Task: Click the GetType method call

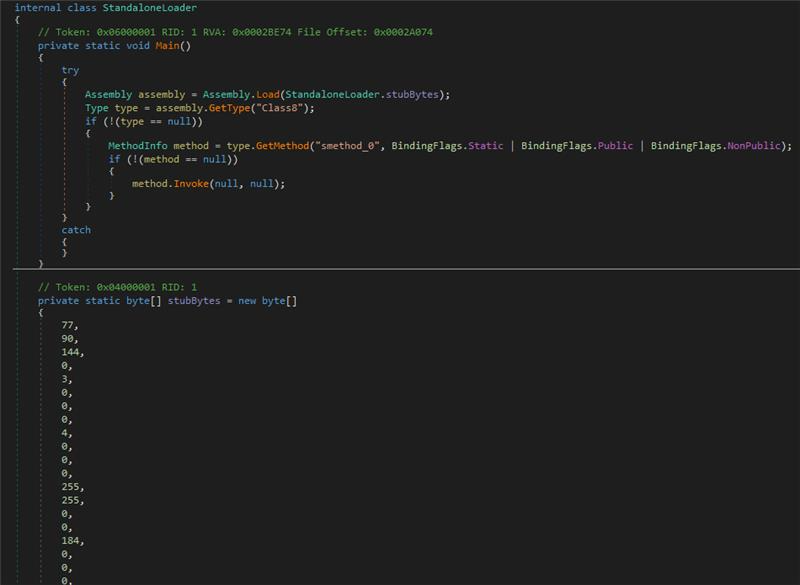Action: pyautogui.click(x=230, y=108)
